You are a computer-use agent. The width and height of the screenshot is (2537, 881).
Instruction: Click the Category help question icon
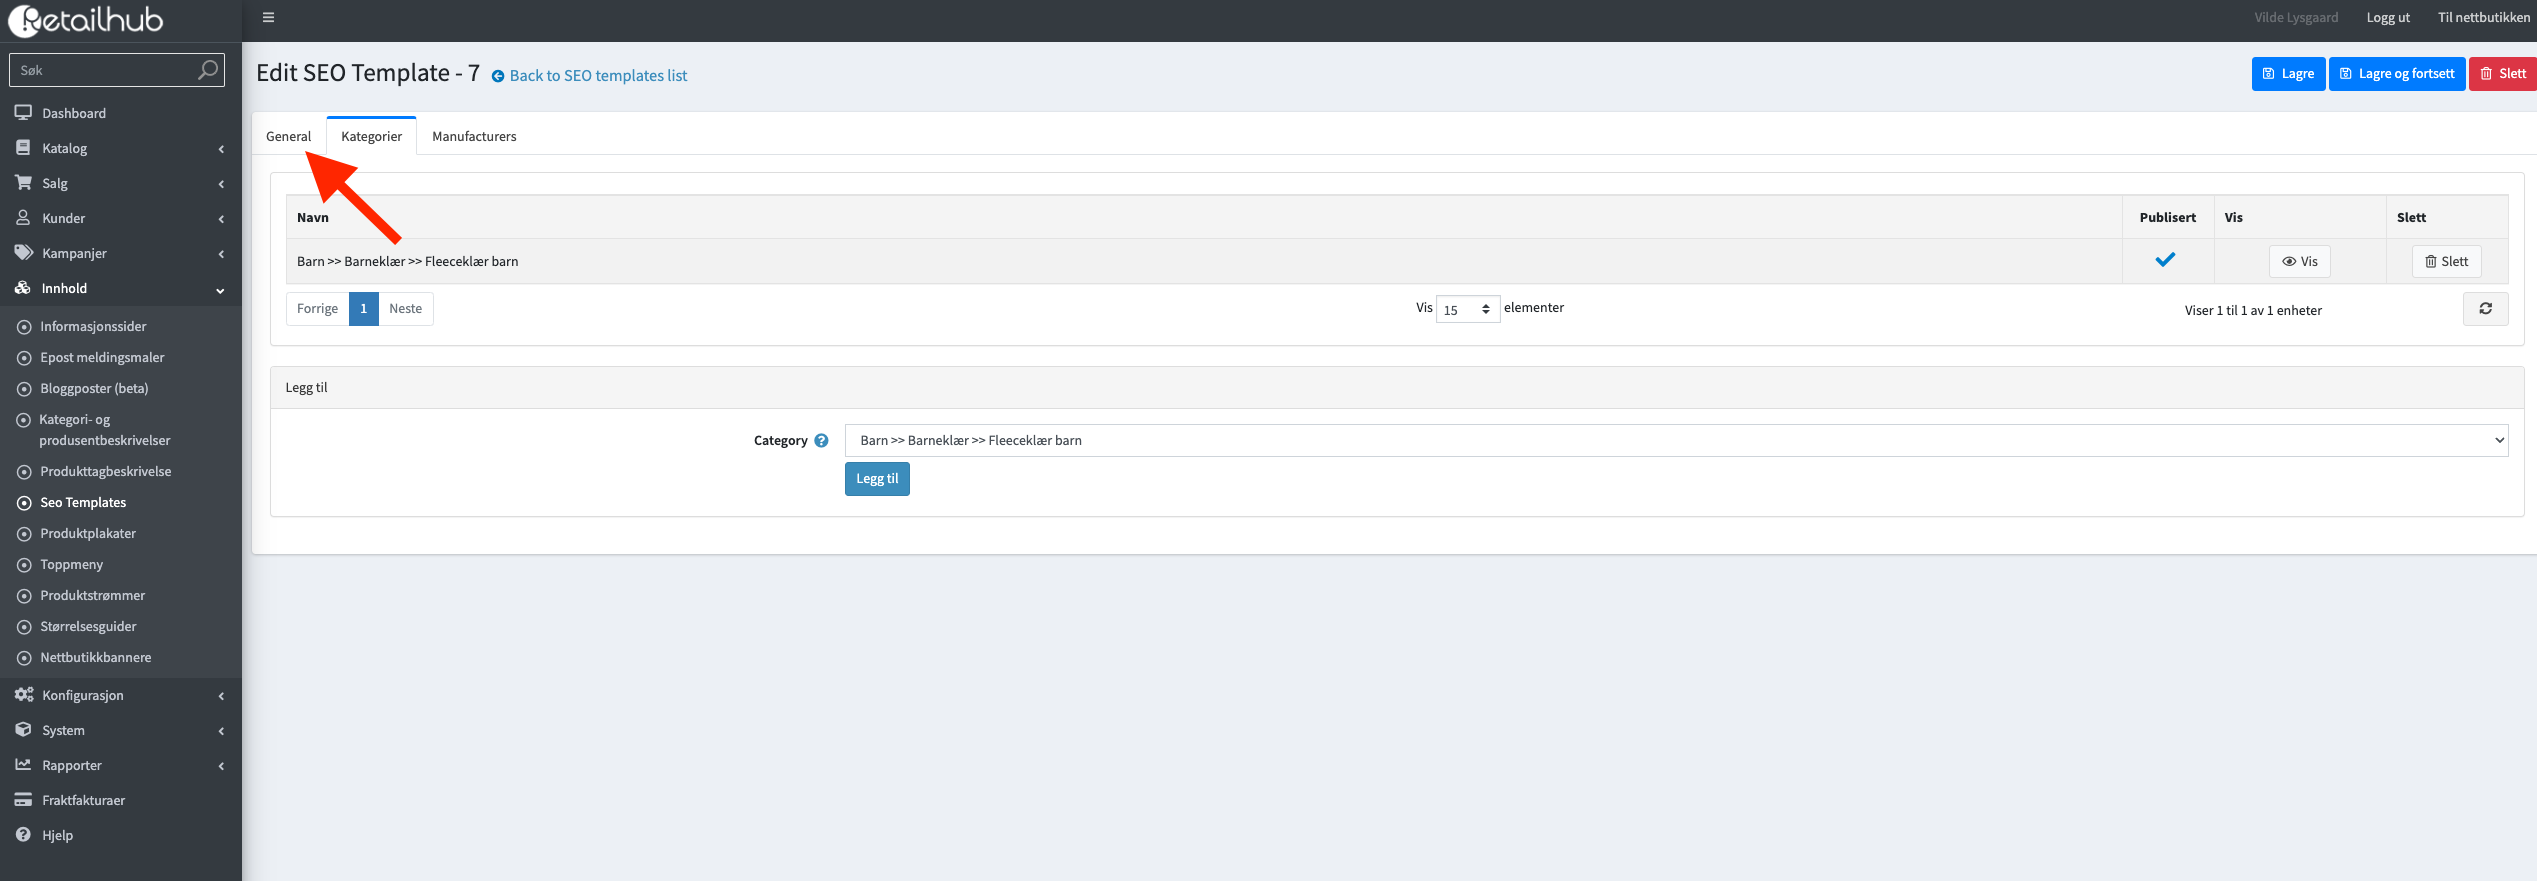821,441
